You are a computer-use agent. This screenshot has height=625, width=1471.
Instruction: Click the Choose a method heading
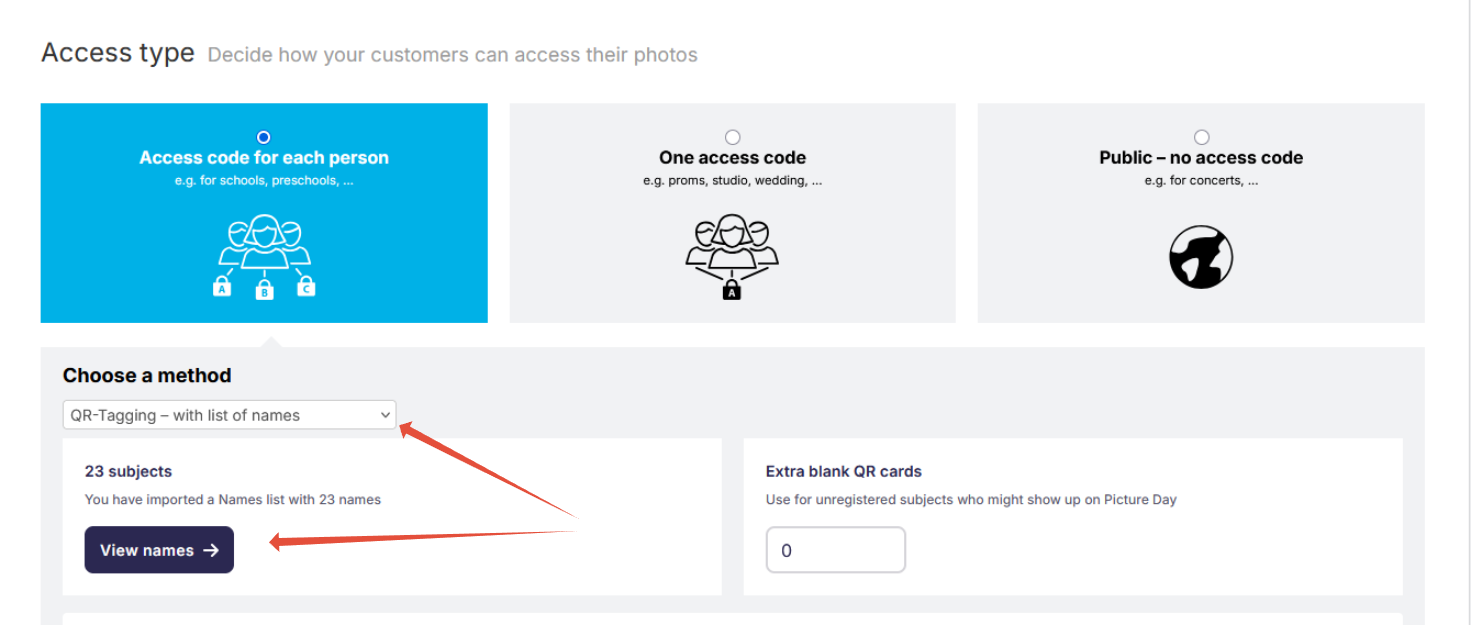[147, 376]
